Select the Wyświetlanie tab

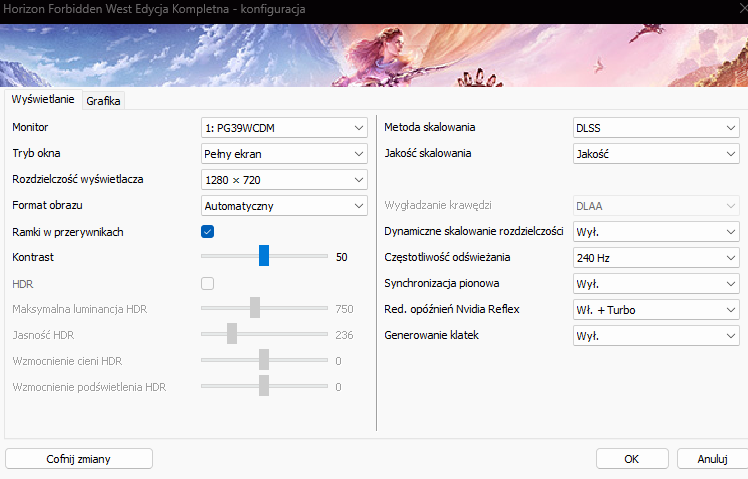43,99
